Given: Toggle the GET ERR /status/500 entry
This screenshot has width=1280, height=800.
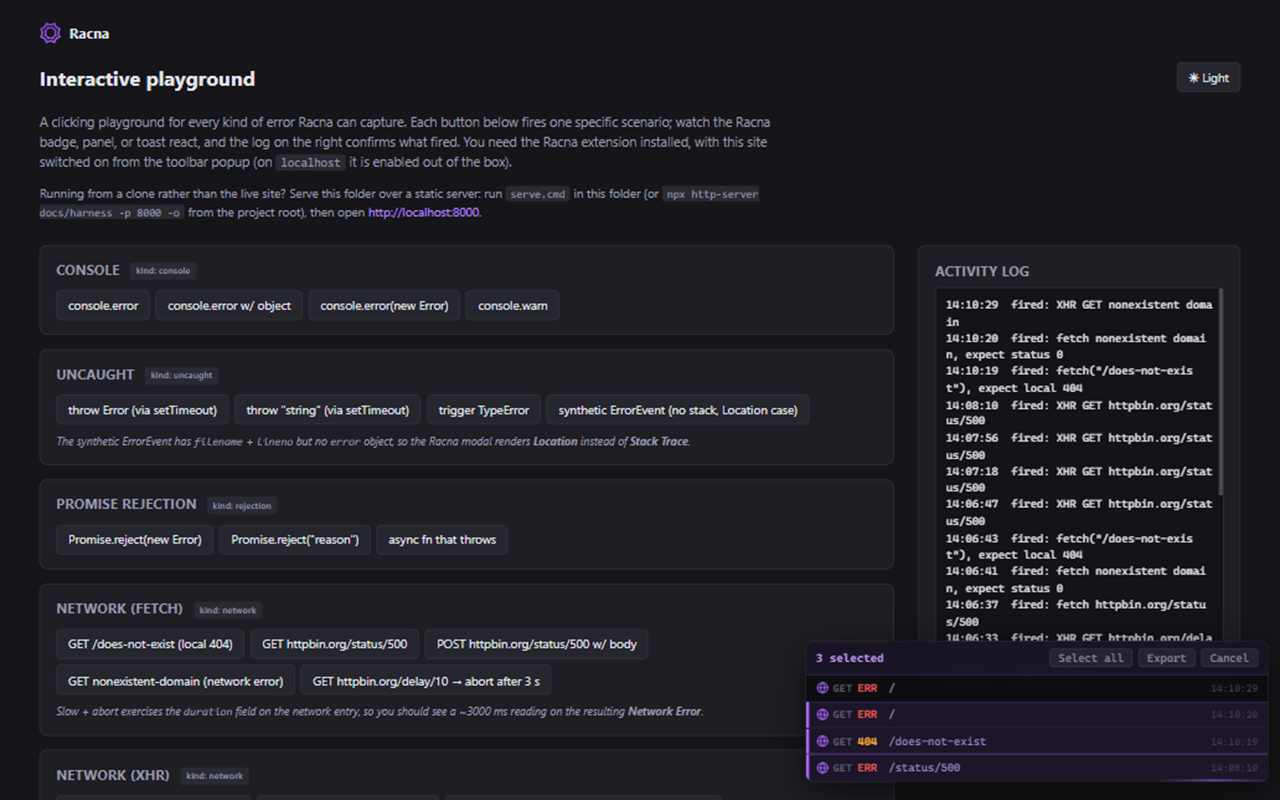Looking at the screenshot, I should click(1037, 768).
